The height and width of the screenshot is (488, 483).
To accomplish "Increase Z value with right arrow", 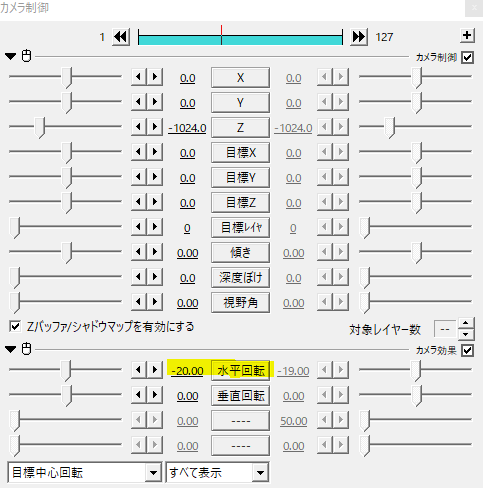I will coord(155,127).
